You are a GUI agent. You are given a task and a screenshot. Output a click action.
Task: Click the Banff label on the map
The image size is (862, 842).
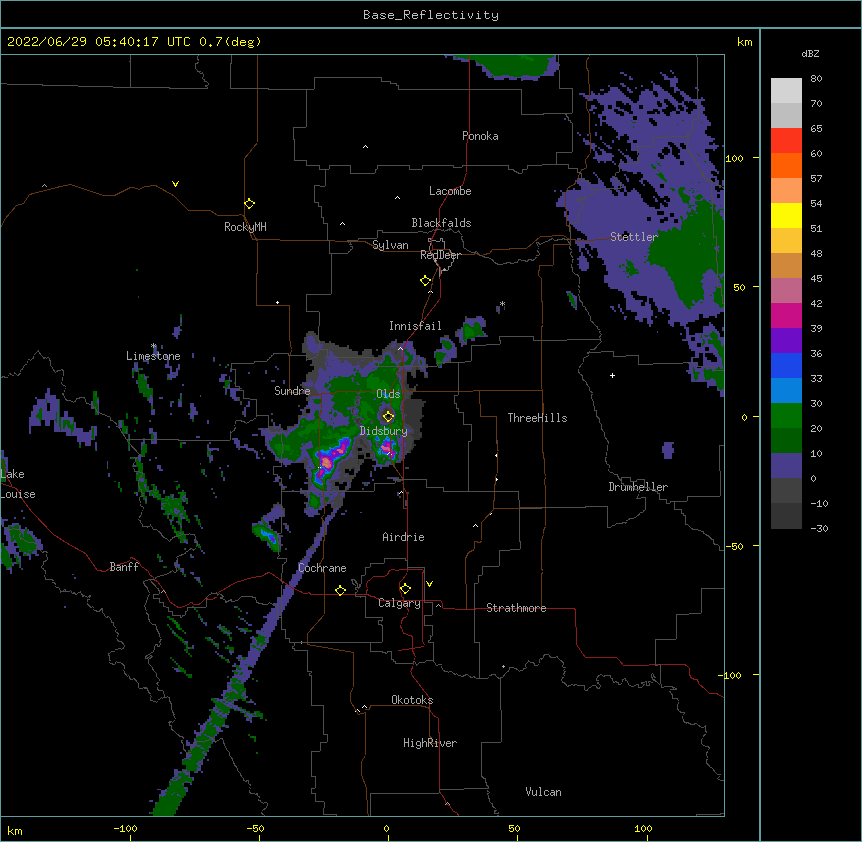click(x=124, y=567)
